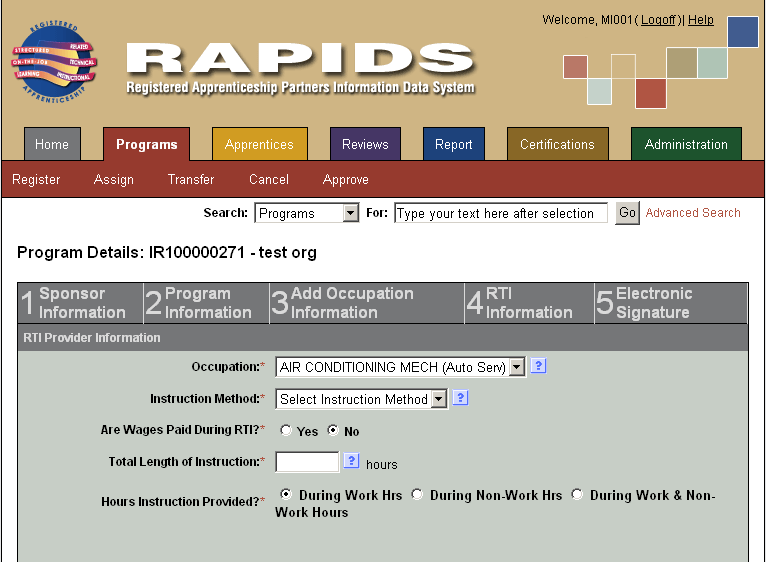
Task: Select No for Wages Paid During RTI
Action: (333, 430)
